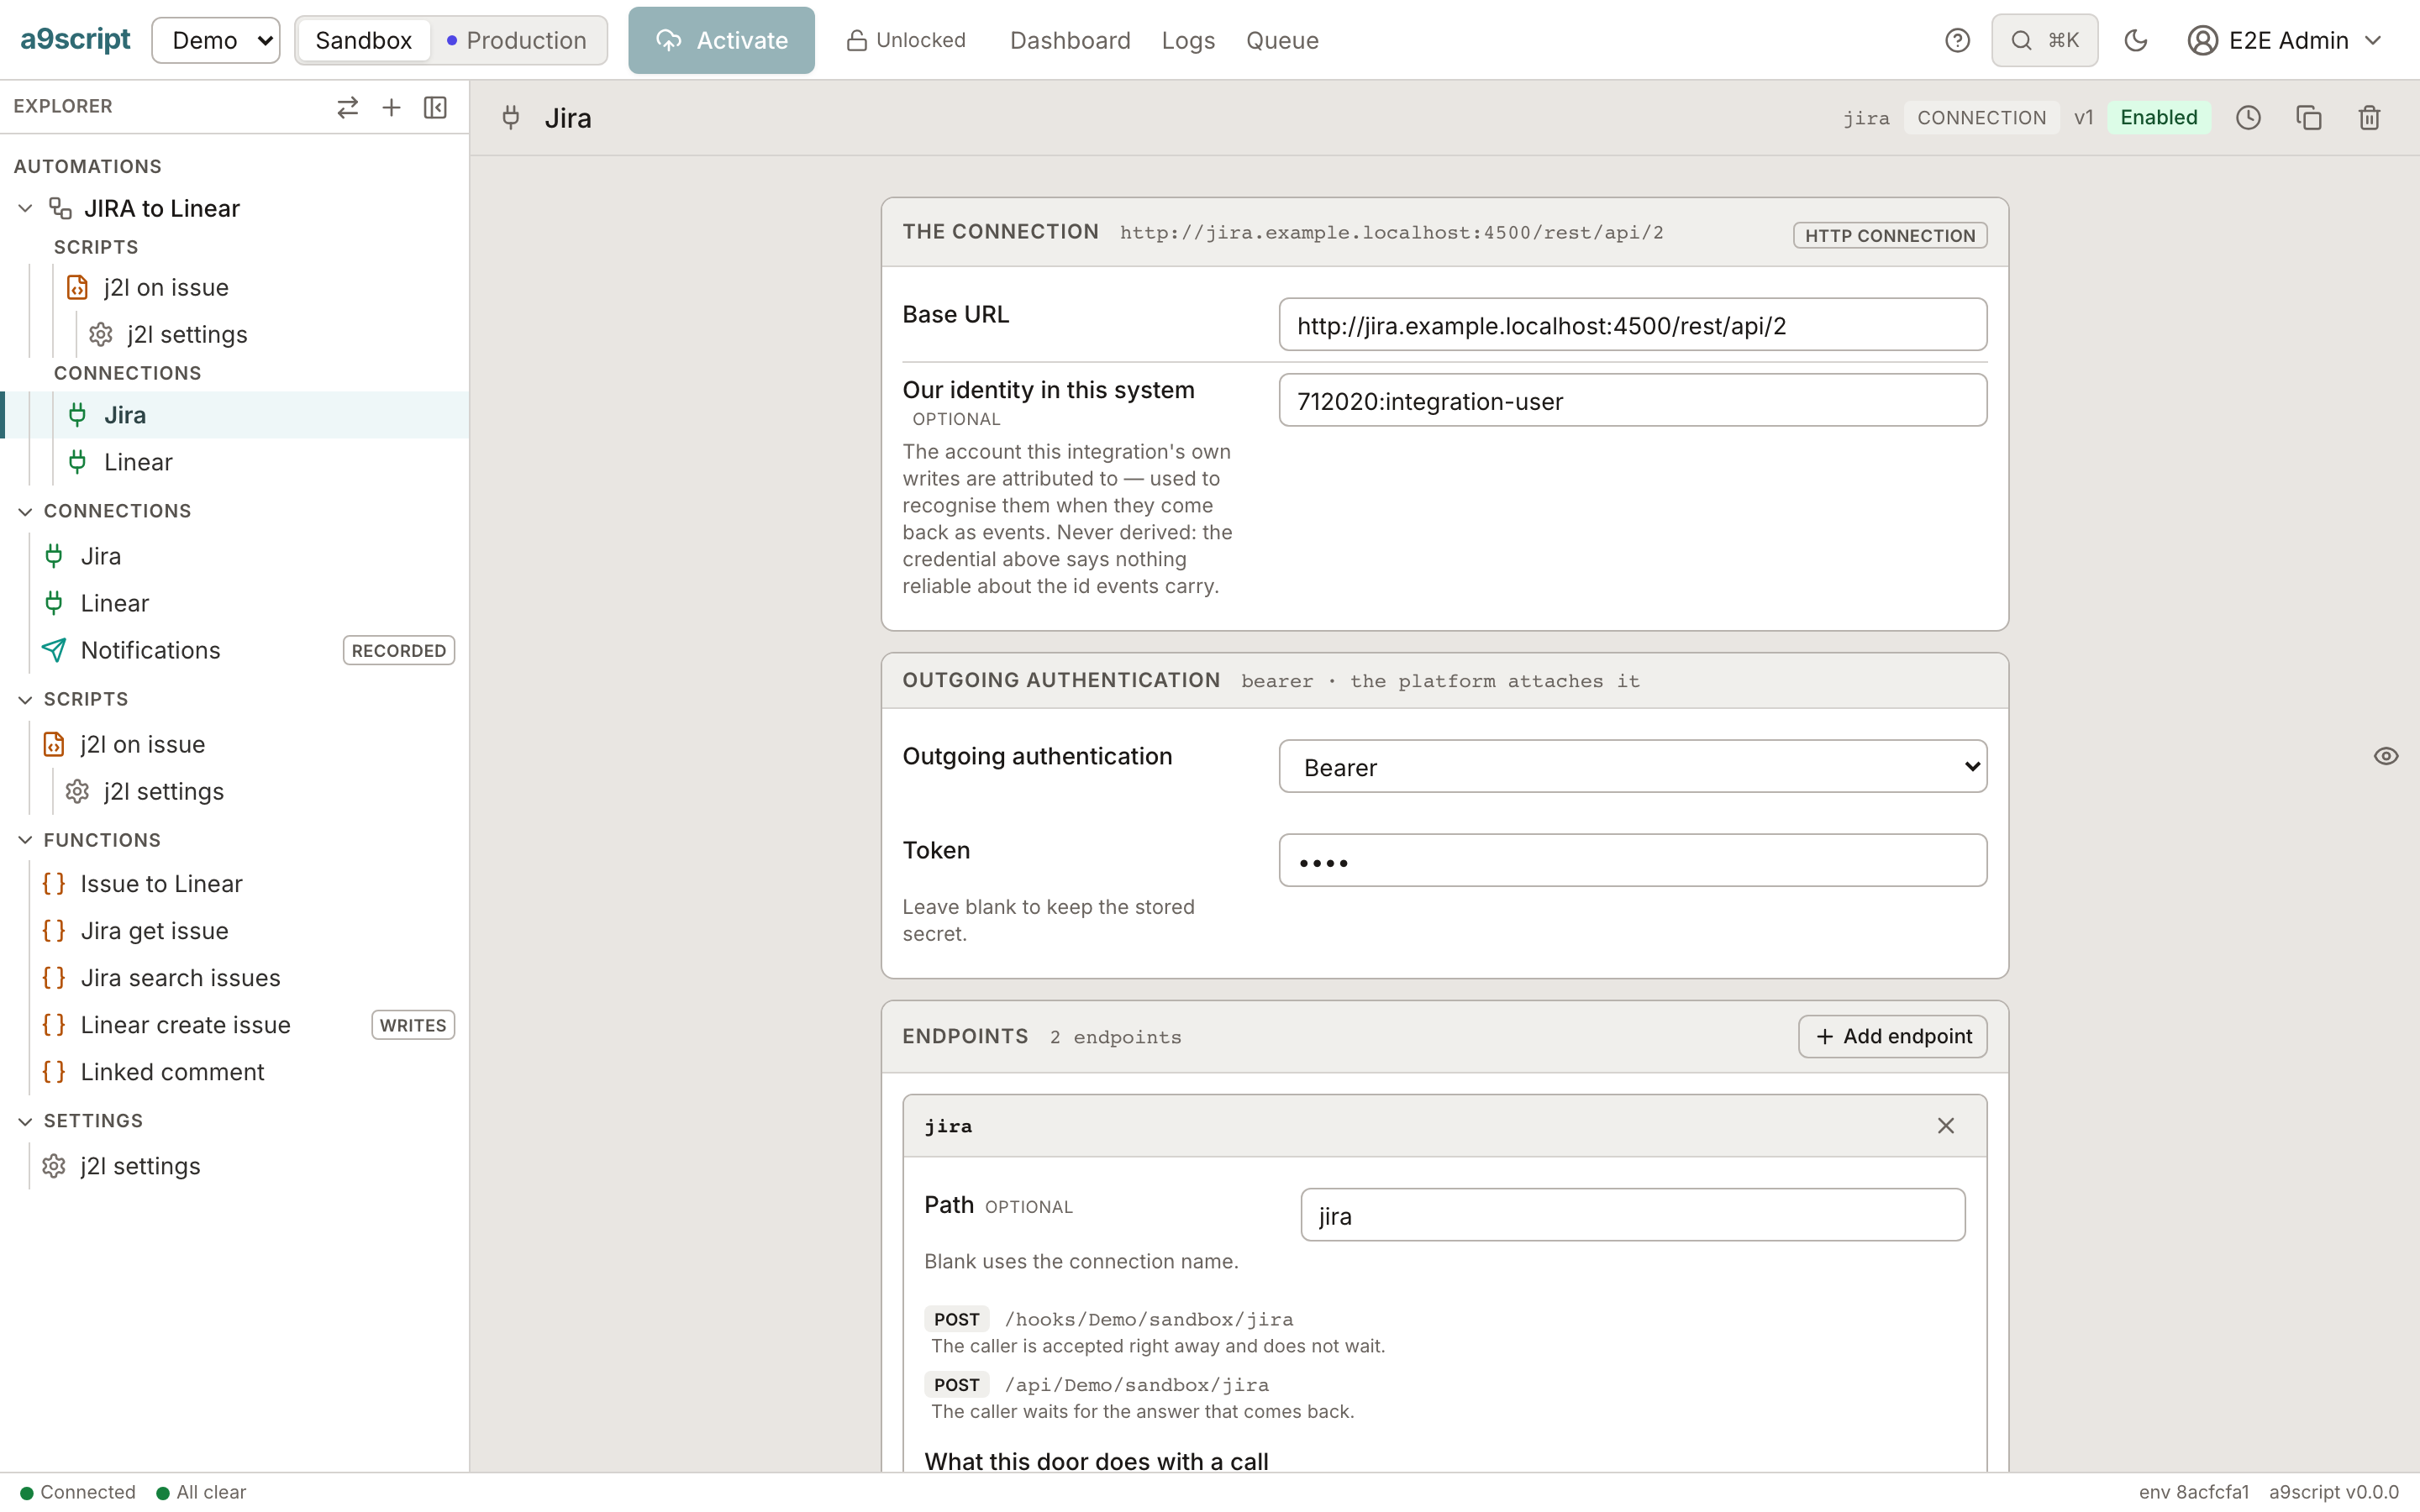
Task: Click the RECORDED badge on Notifications
Action: point(398,650)
